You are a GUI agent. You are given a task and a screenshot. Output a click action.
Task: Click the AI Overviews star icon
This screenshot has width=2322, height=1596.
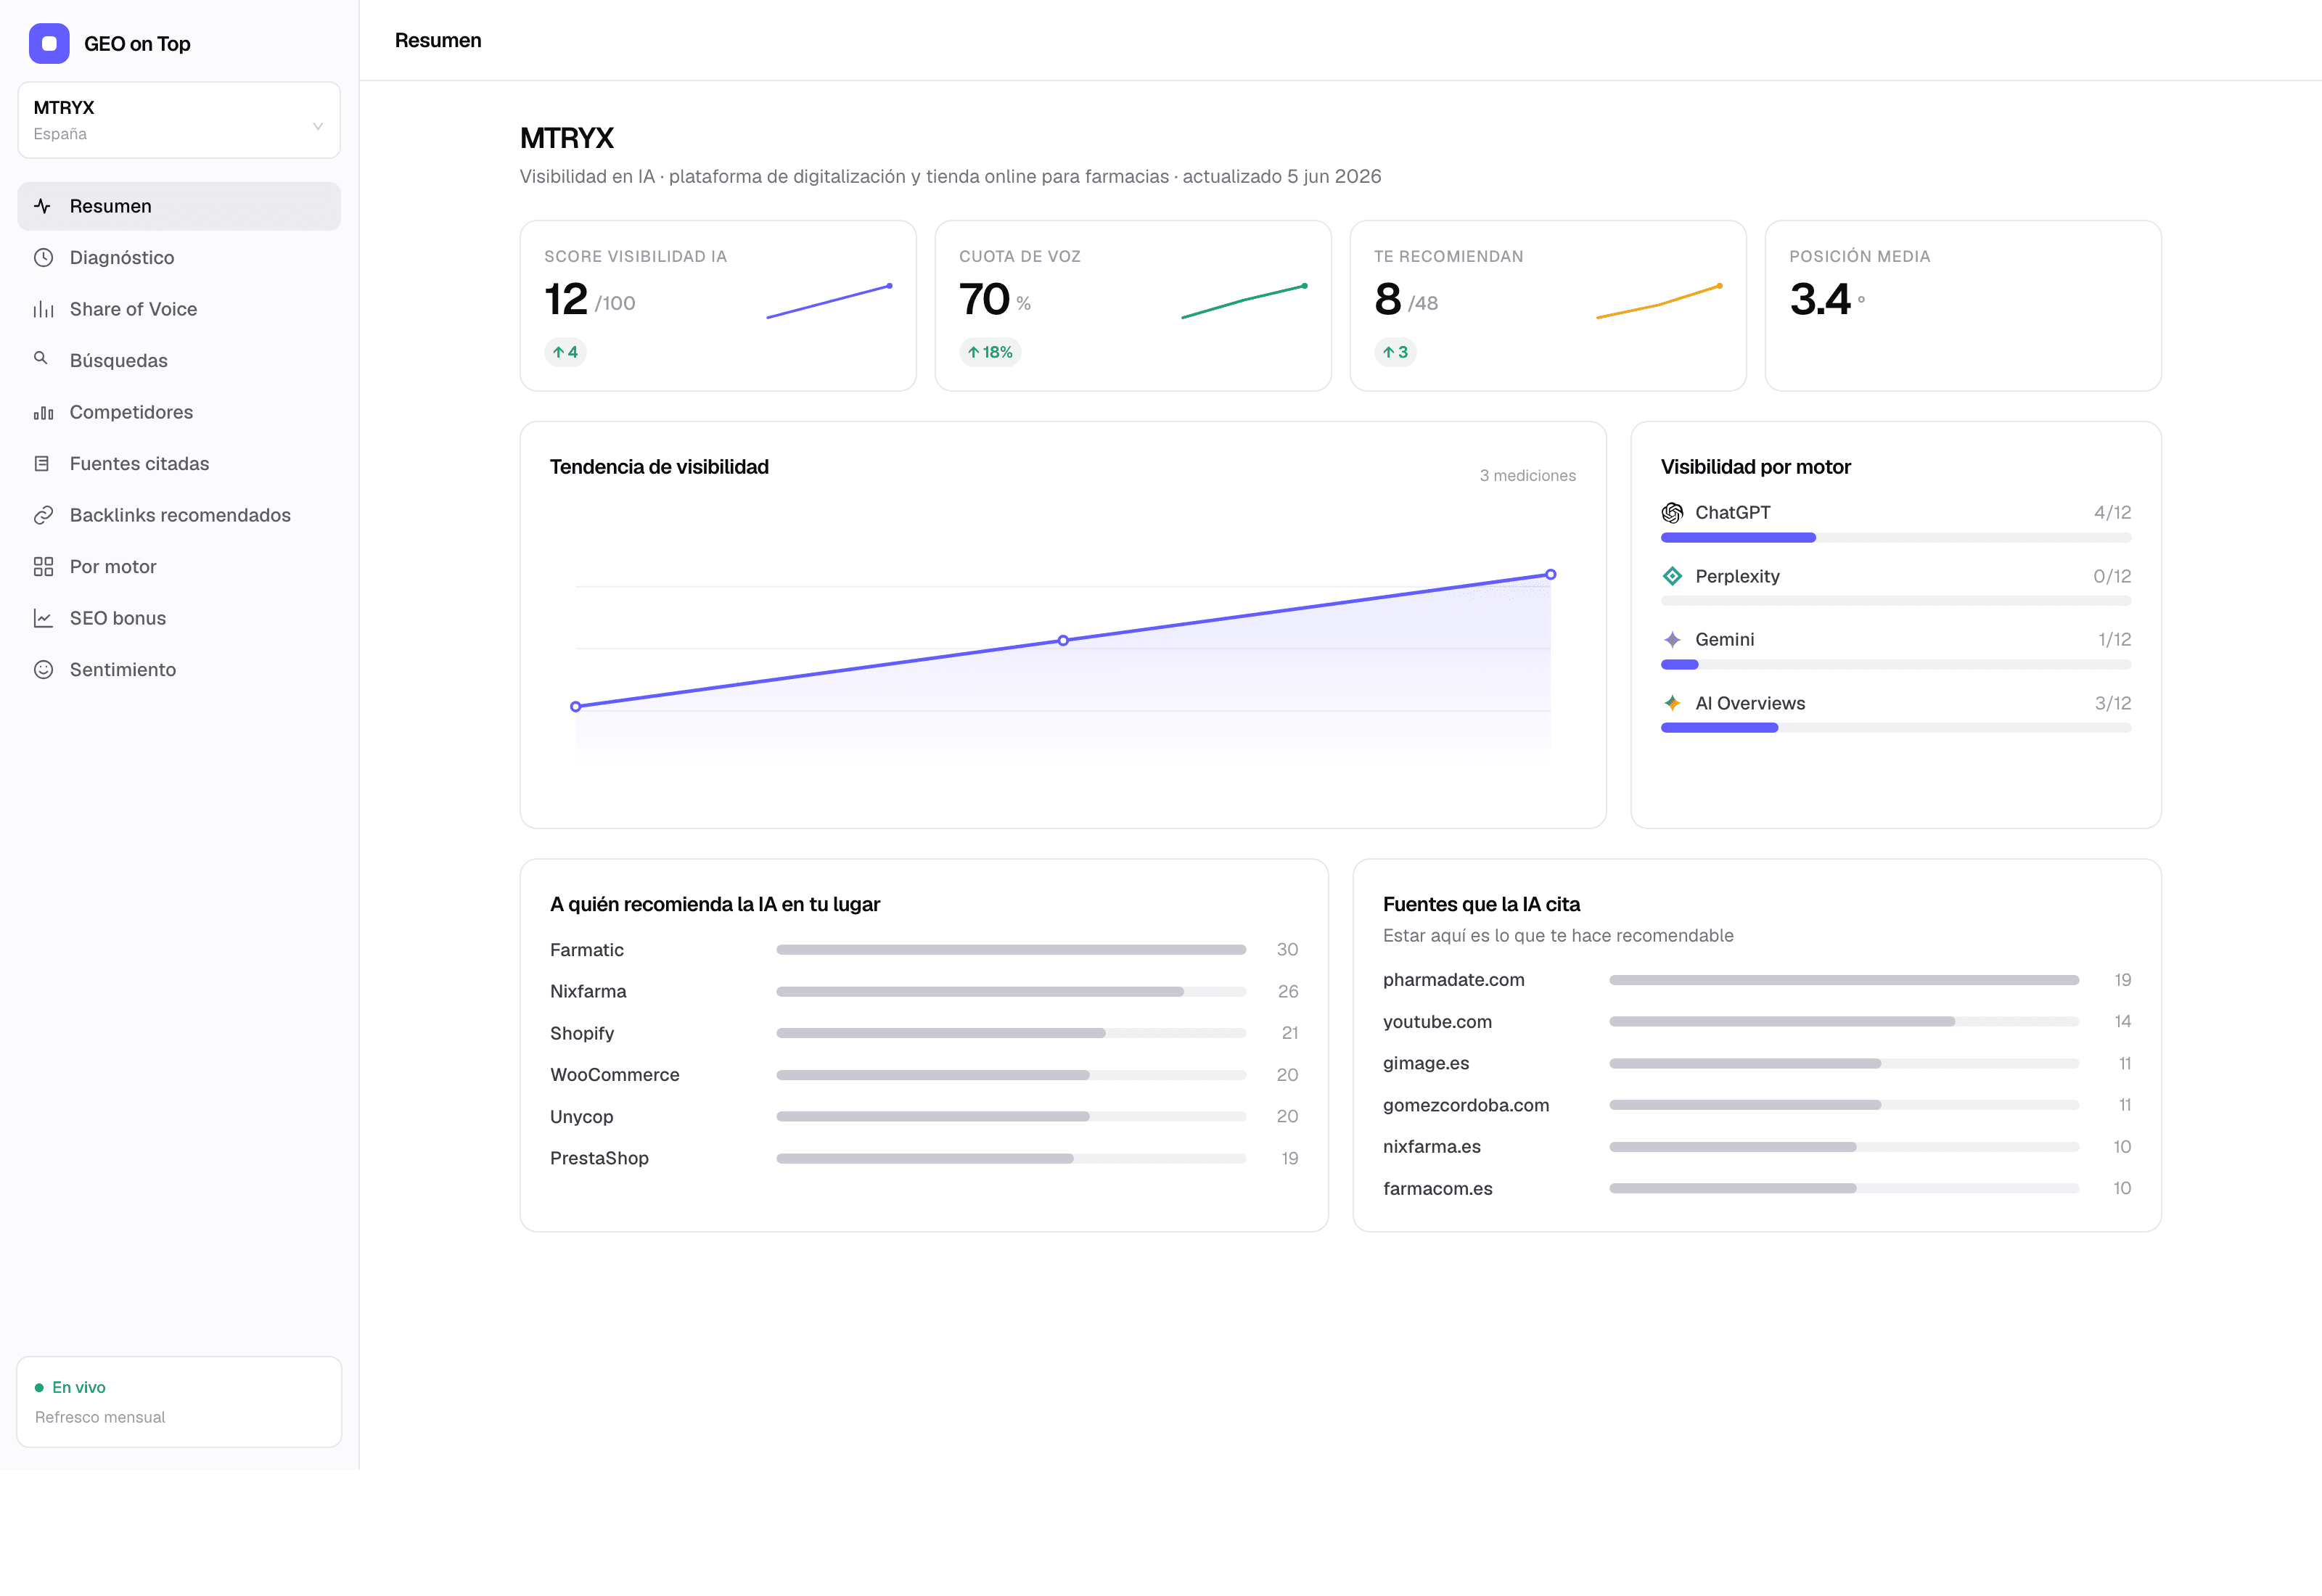click(x=1672, y=703)
